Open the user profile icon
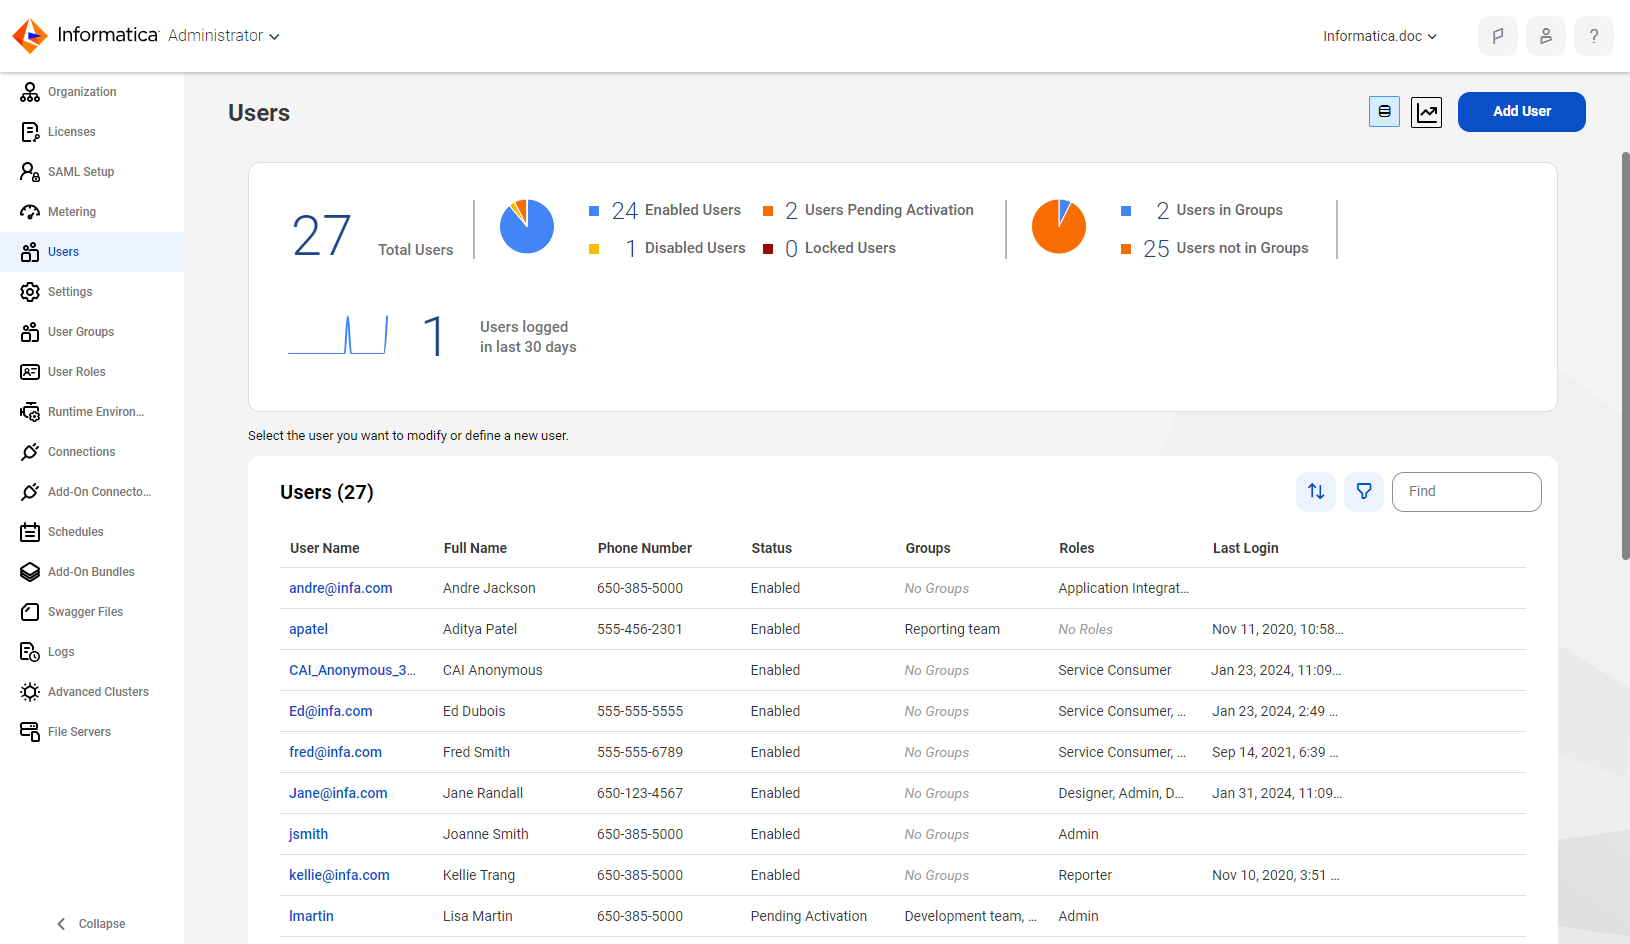The height and width of the screenshot is (944, 1630). click(1546, 36)
